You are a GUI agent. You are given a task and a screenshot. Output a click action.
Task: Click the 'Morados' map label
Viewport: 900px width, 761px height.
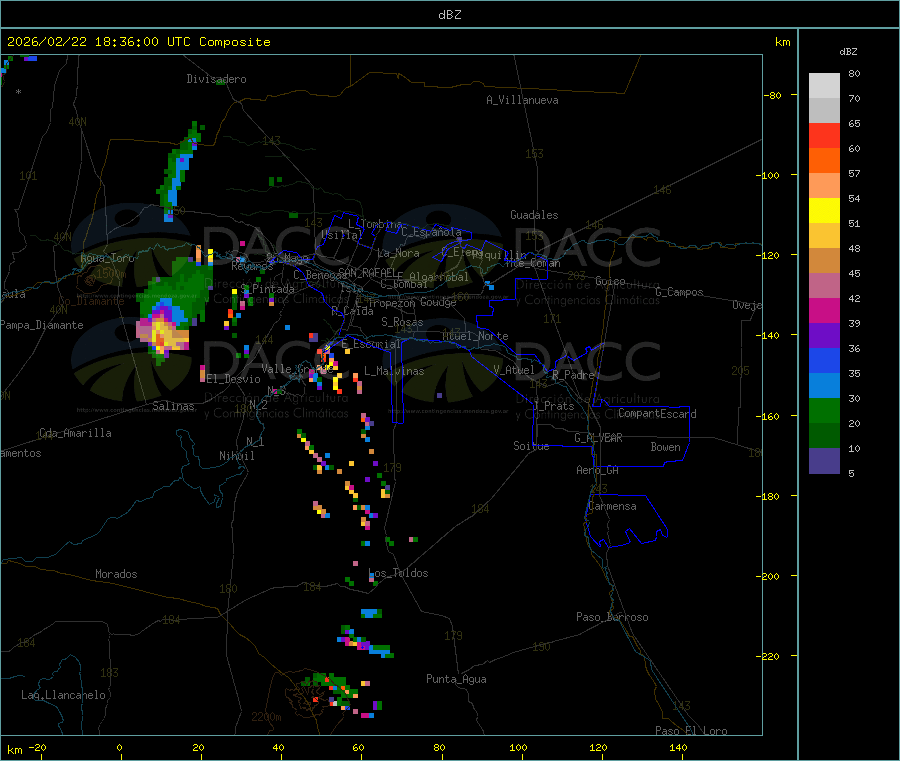(116, 574)
